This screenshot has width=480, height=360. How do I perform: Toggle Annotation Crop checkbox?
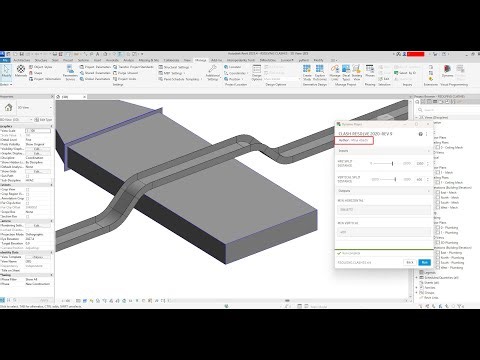(x=28, y=198)
